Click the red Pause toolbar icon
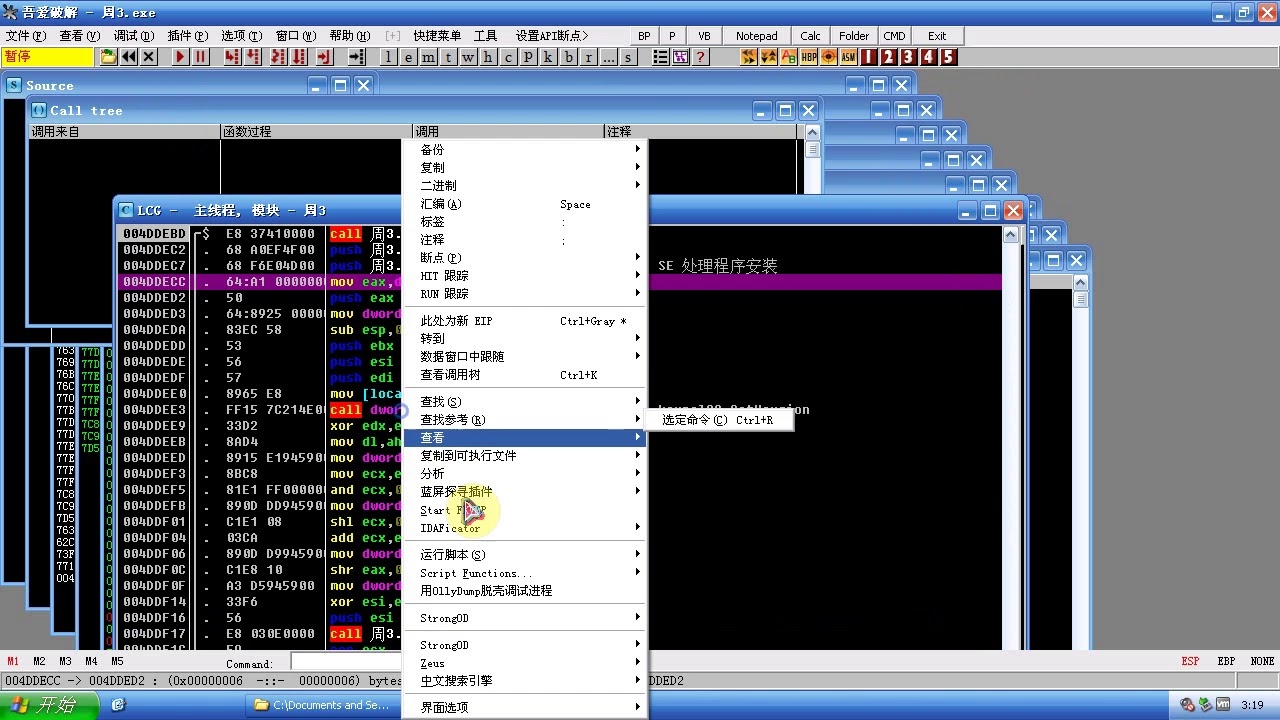Screen dimensions: 1280x720 click(201, 57)
